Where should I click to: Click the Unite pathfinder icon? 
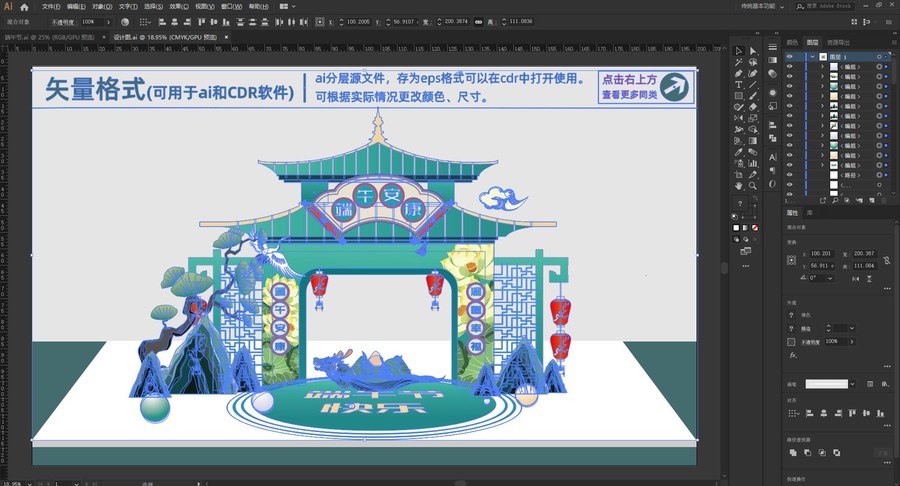(x=793, y=453)
